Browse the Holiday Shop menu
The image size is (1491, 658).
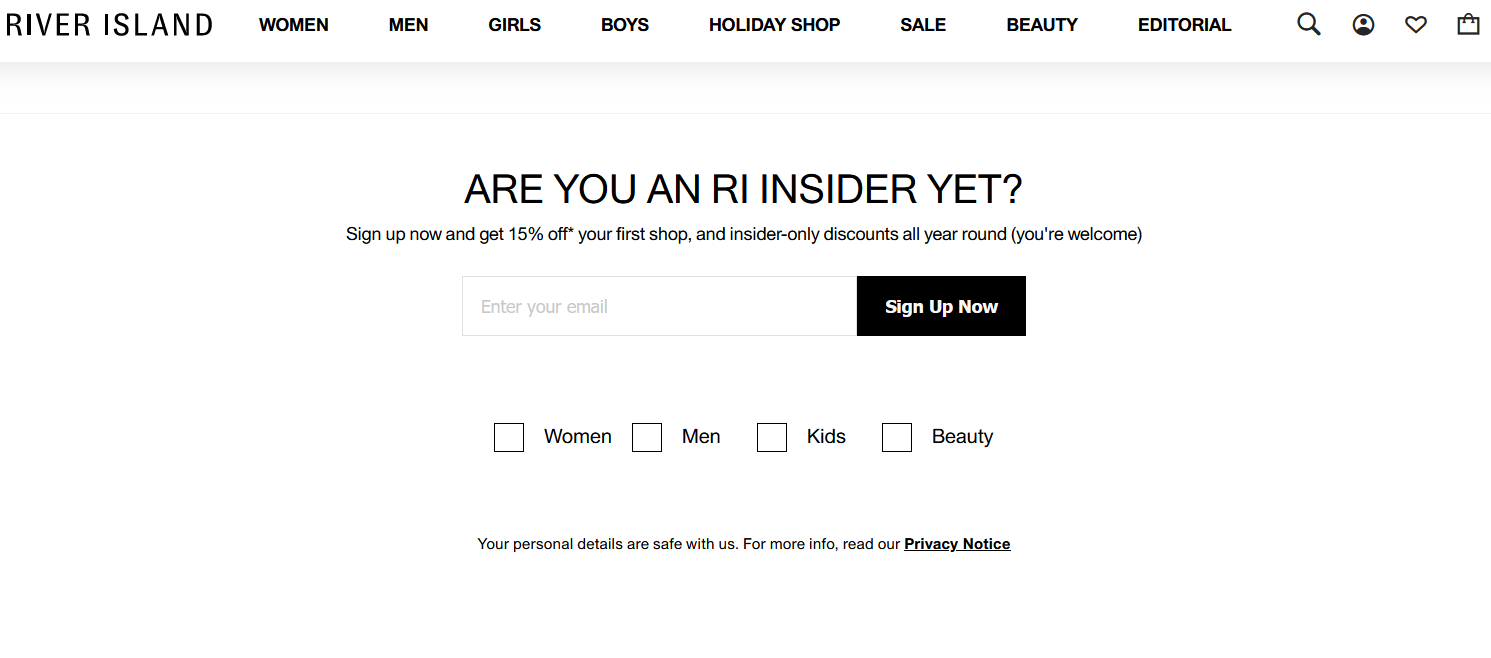point(774,25)
